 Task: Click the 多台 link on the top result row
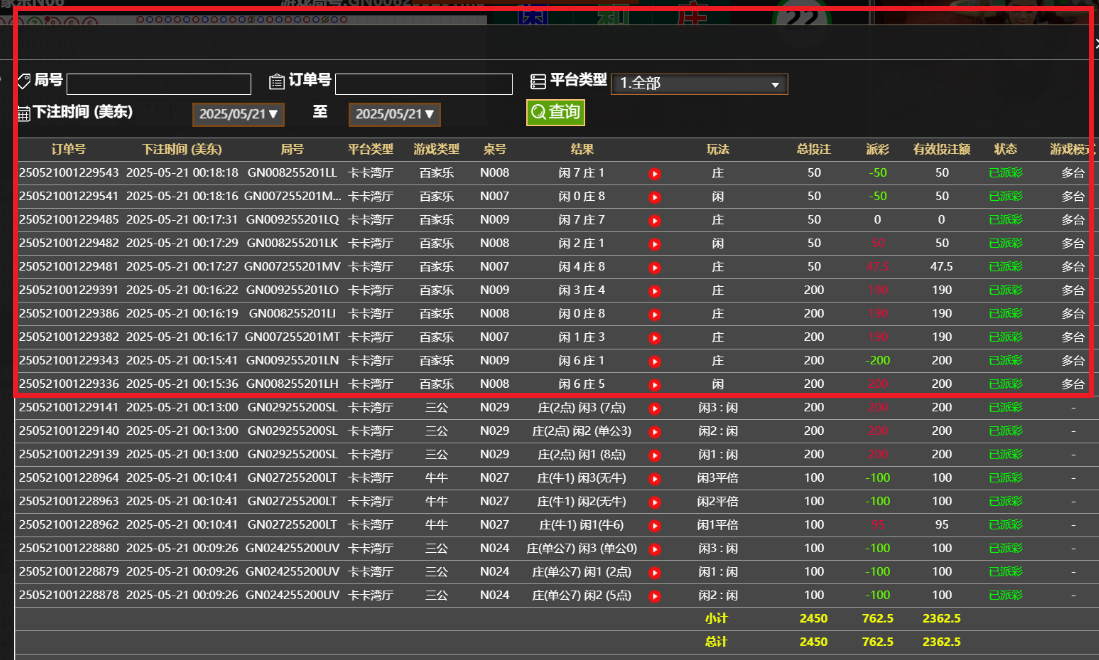[1073, 172]
